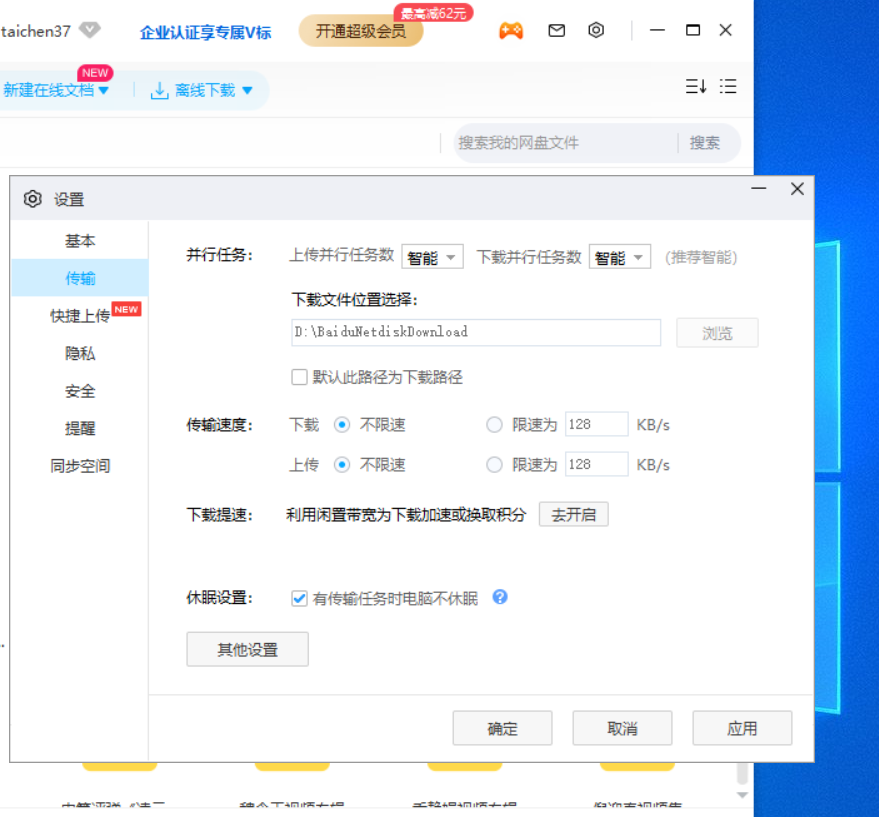Open the 隐私 settings tab
The width and height of the screenshot is (879, 817).
tap(80, 353)
